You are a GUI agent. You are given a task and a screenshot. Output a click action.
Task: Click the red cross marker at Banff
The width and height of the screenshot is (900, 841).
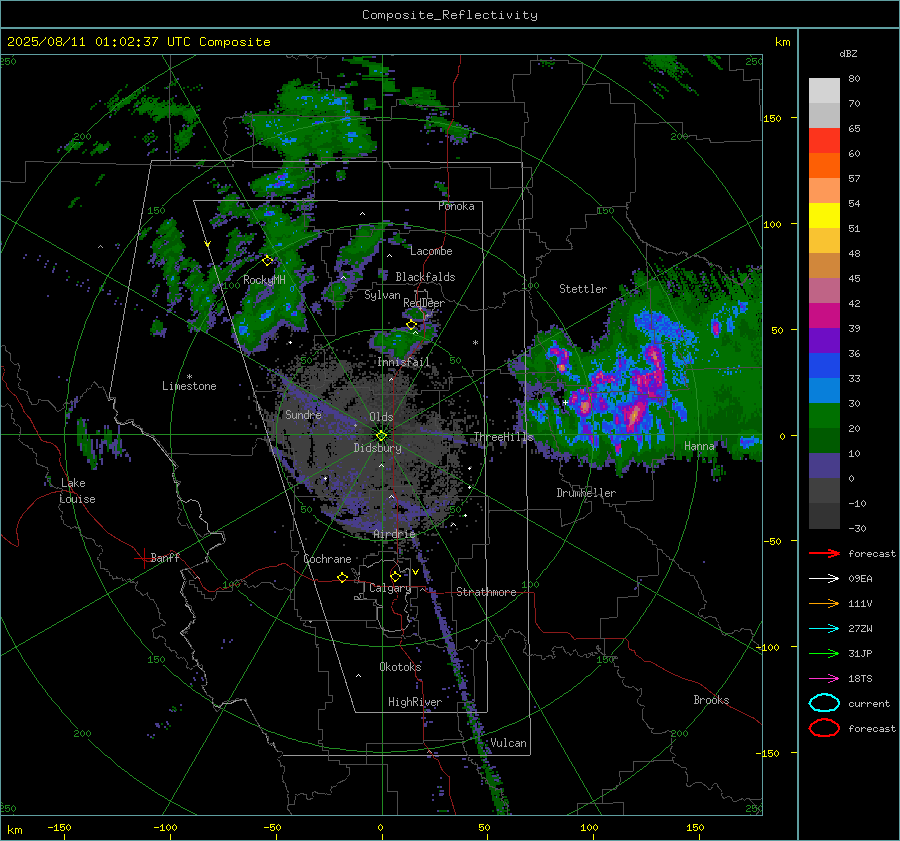142,558
